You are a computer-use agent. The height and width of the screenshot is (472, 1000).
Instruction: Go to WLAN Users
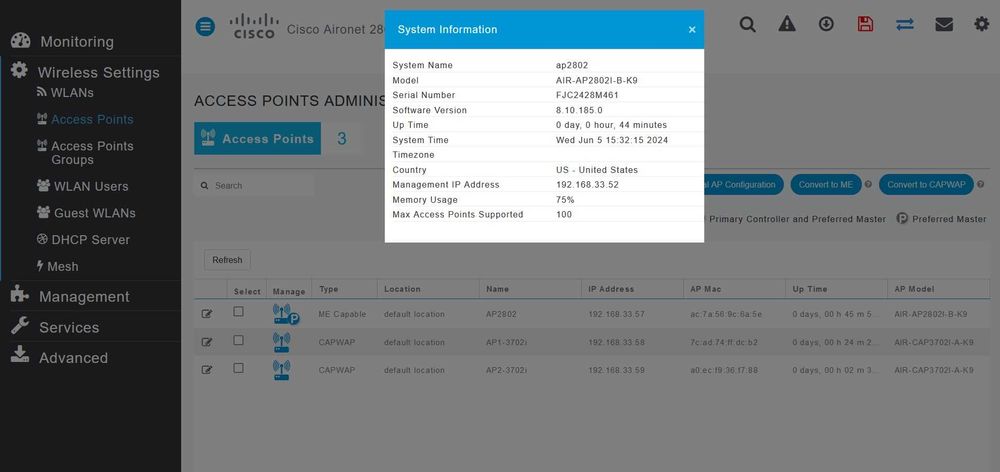pos(91,186)
